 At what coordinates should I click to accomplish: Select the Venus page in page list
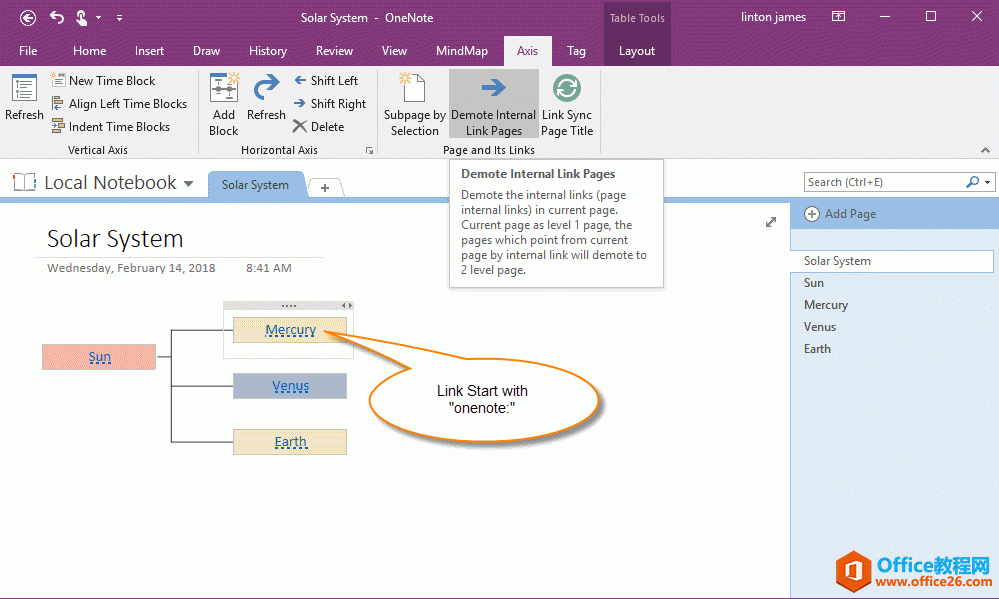pos(820,327)
